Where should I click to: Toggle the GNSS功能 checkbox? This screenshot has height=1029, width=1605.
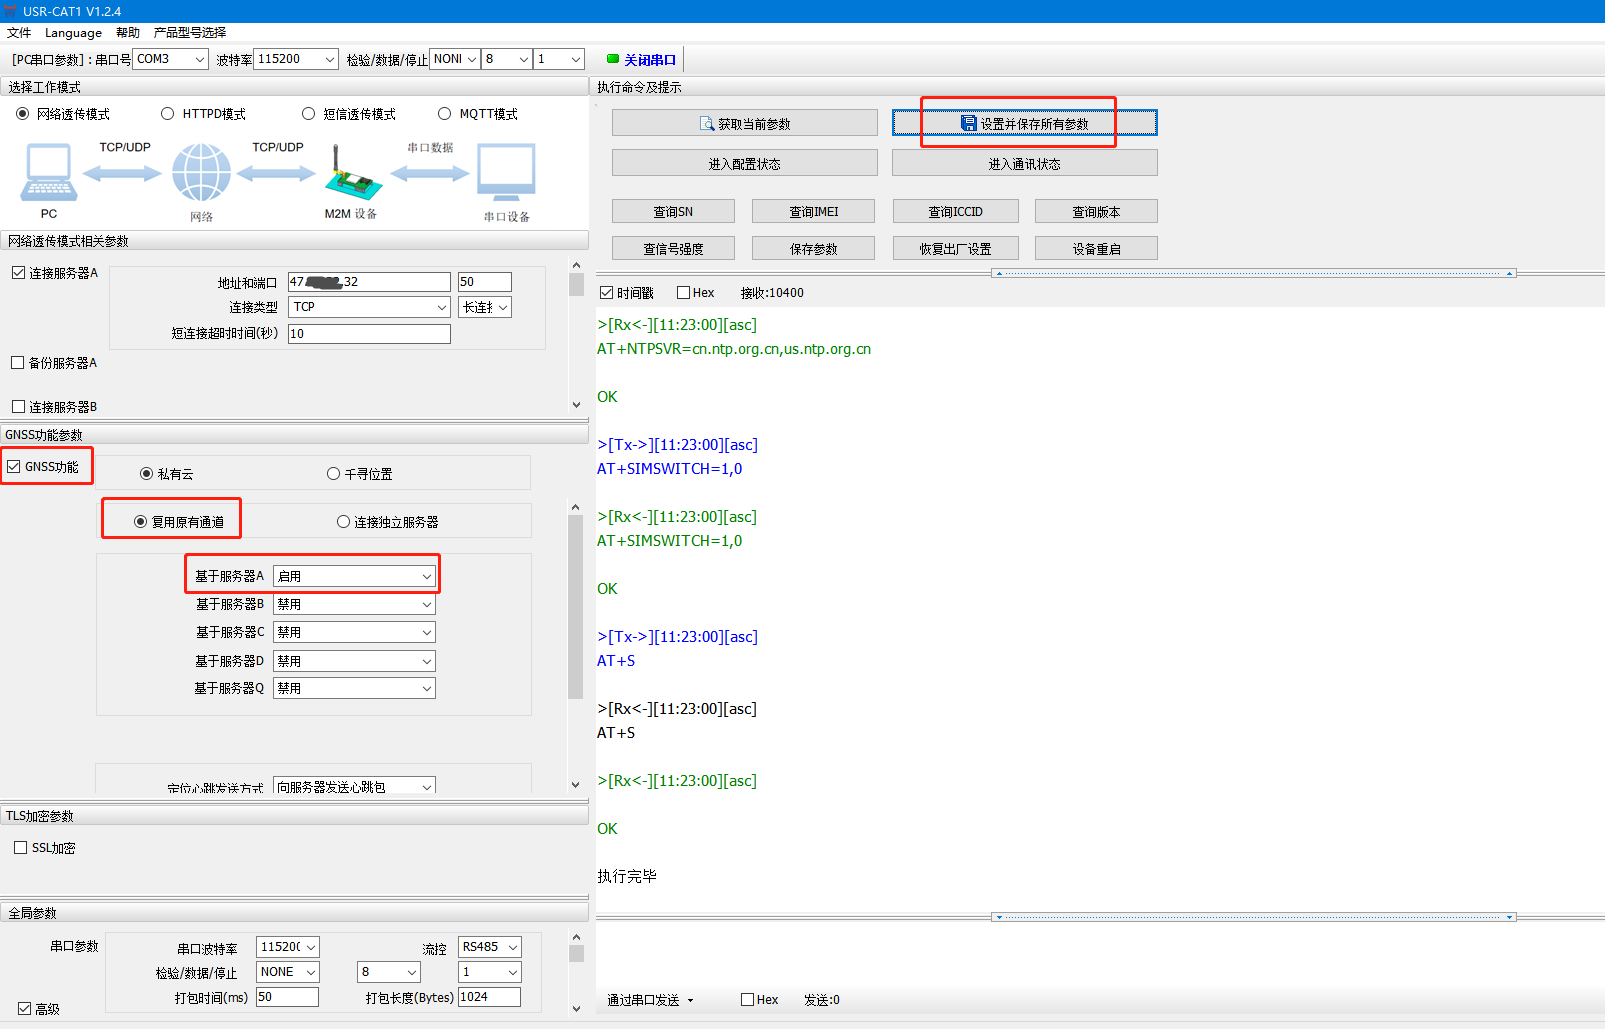[14, 467]
